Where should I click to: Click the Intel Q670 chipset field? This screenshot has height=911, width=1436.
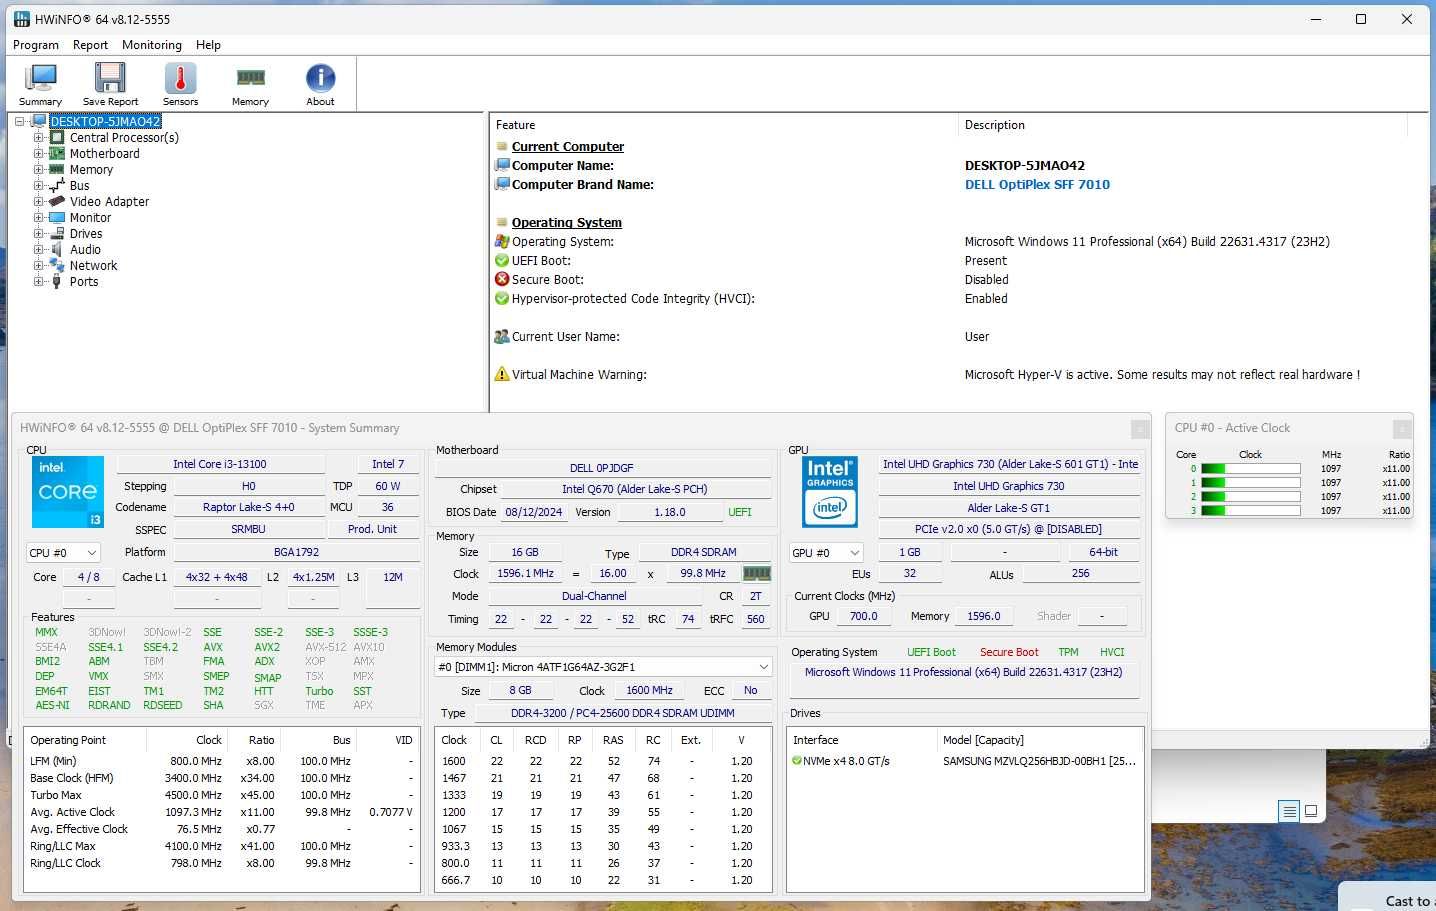[x=635, y=489]
